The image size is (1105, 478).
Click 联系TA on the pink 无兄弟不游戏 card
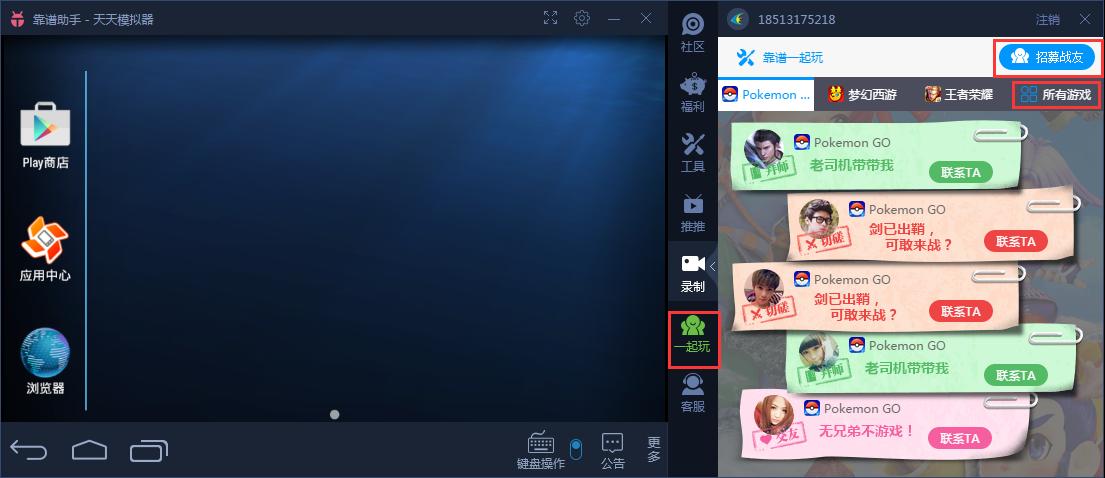pos(960,438)
